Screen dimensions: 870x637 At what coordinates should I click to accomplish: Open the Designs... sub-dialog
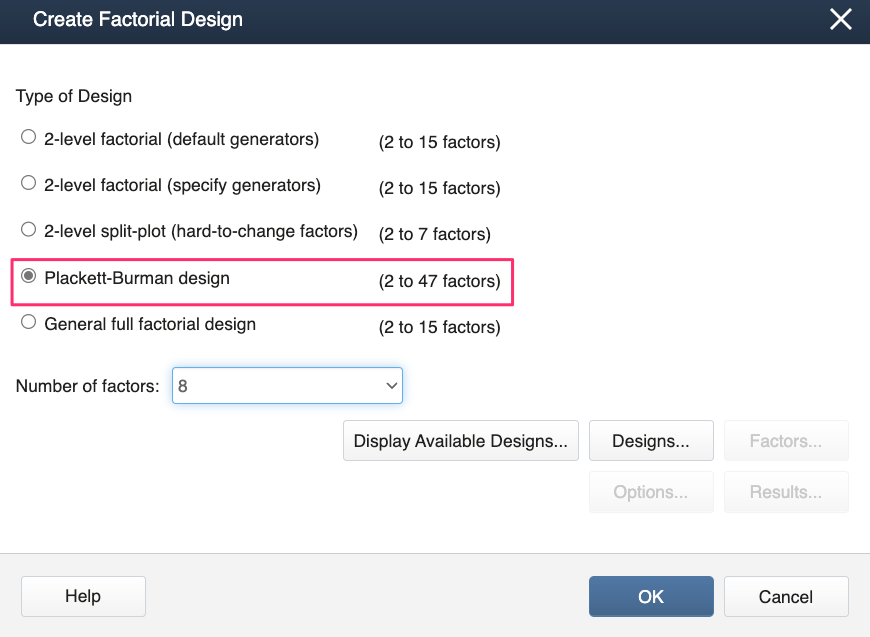tap(650, 440)
